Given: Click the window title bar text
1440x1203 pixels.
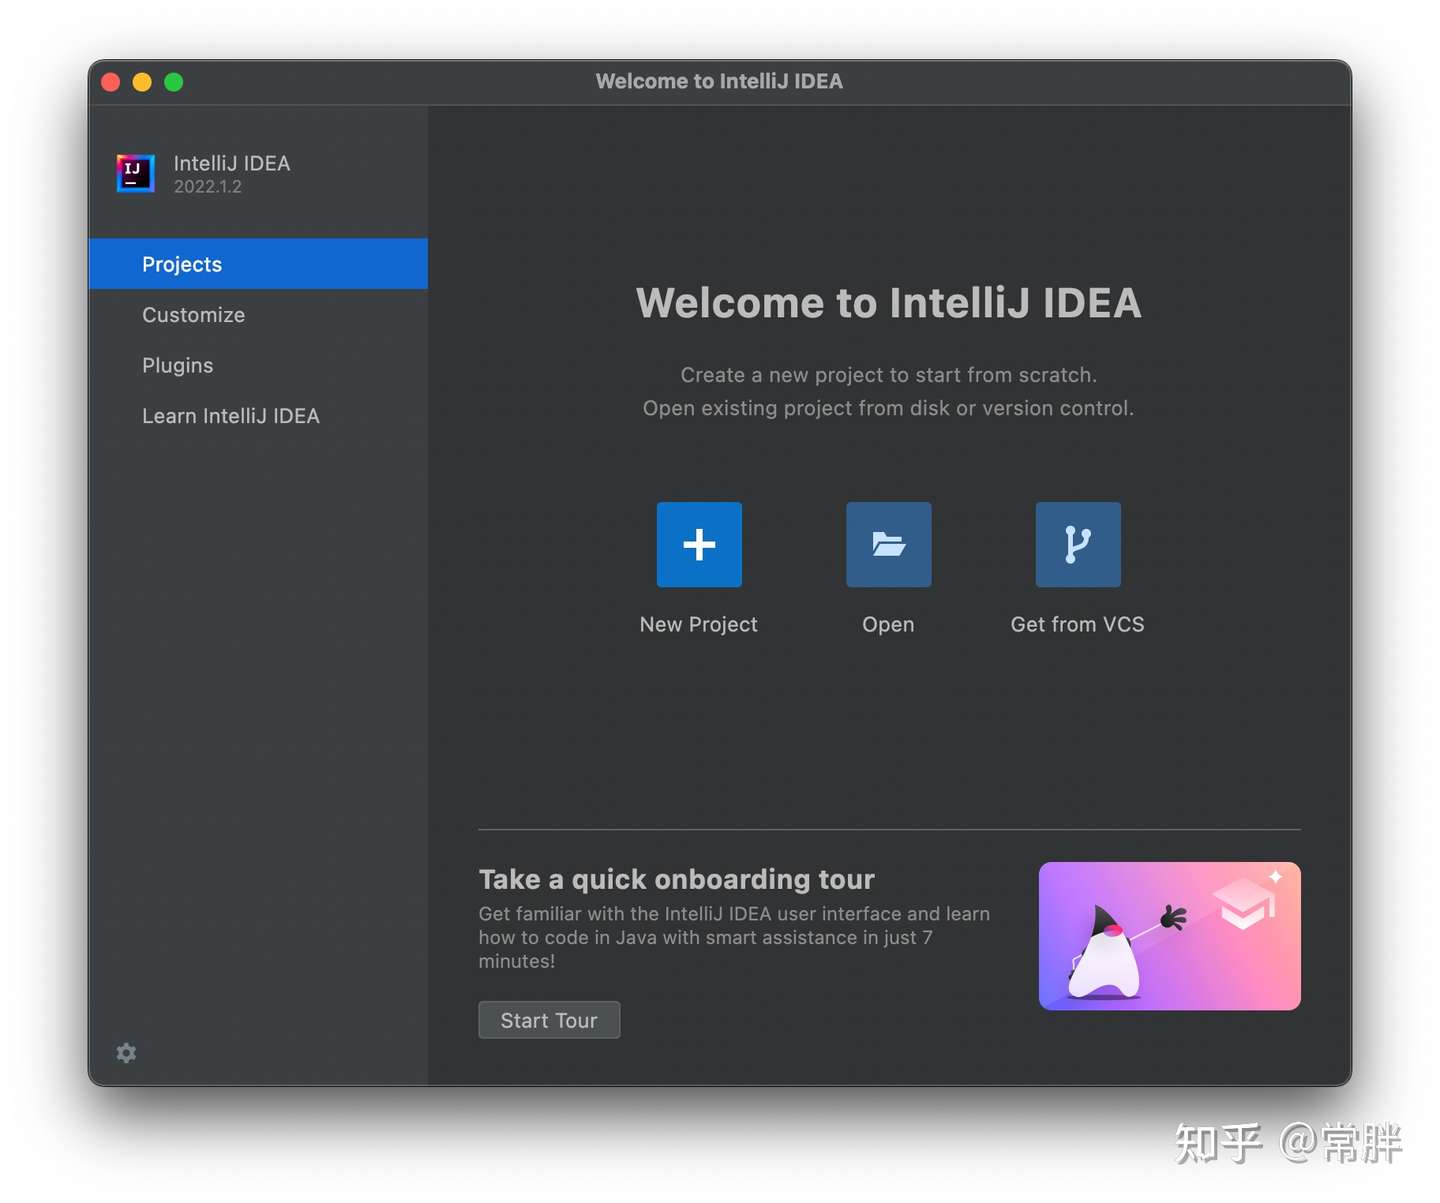Looking at the screenshot, I should 719,81.
